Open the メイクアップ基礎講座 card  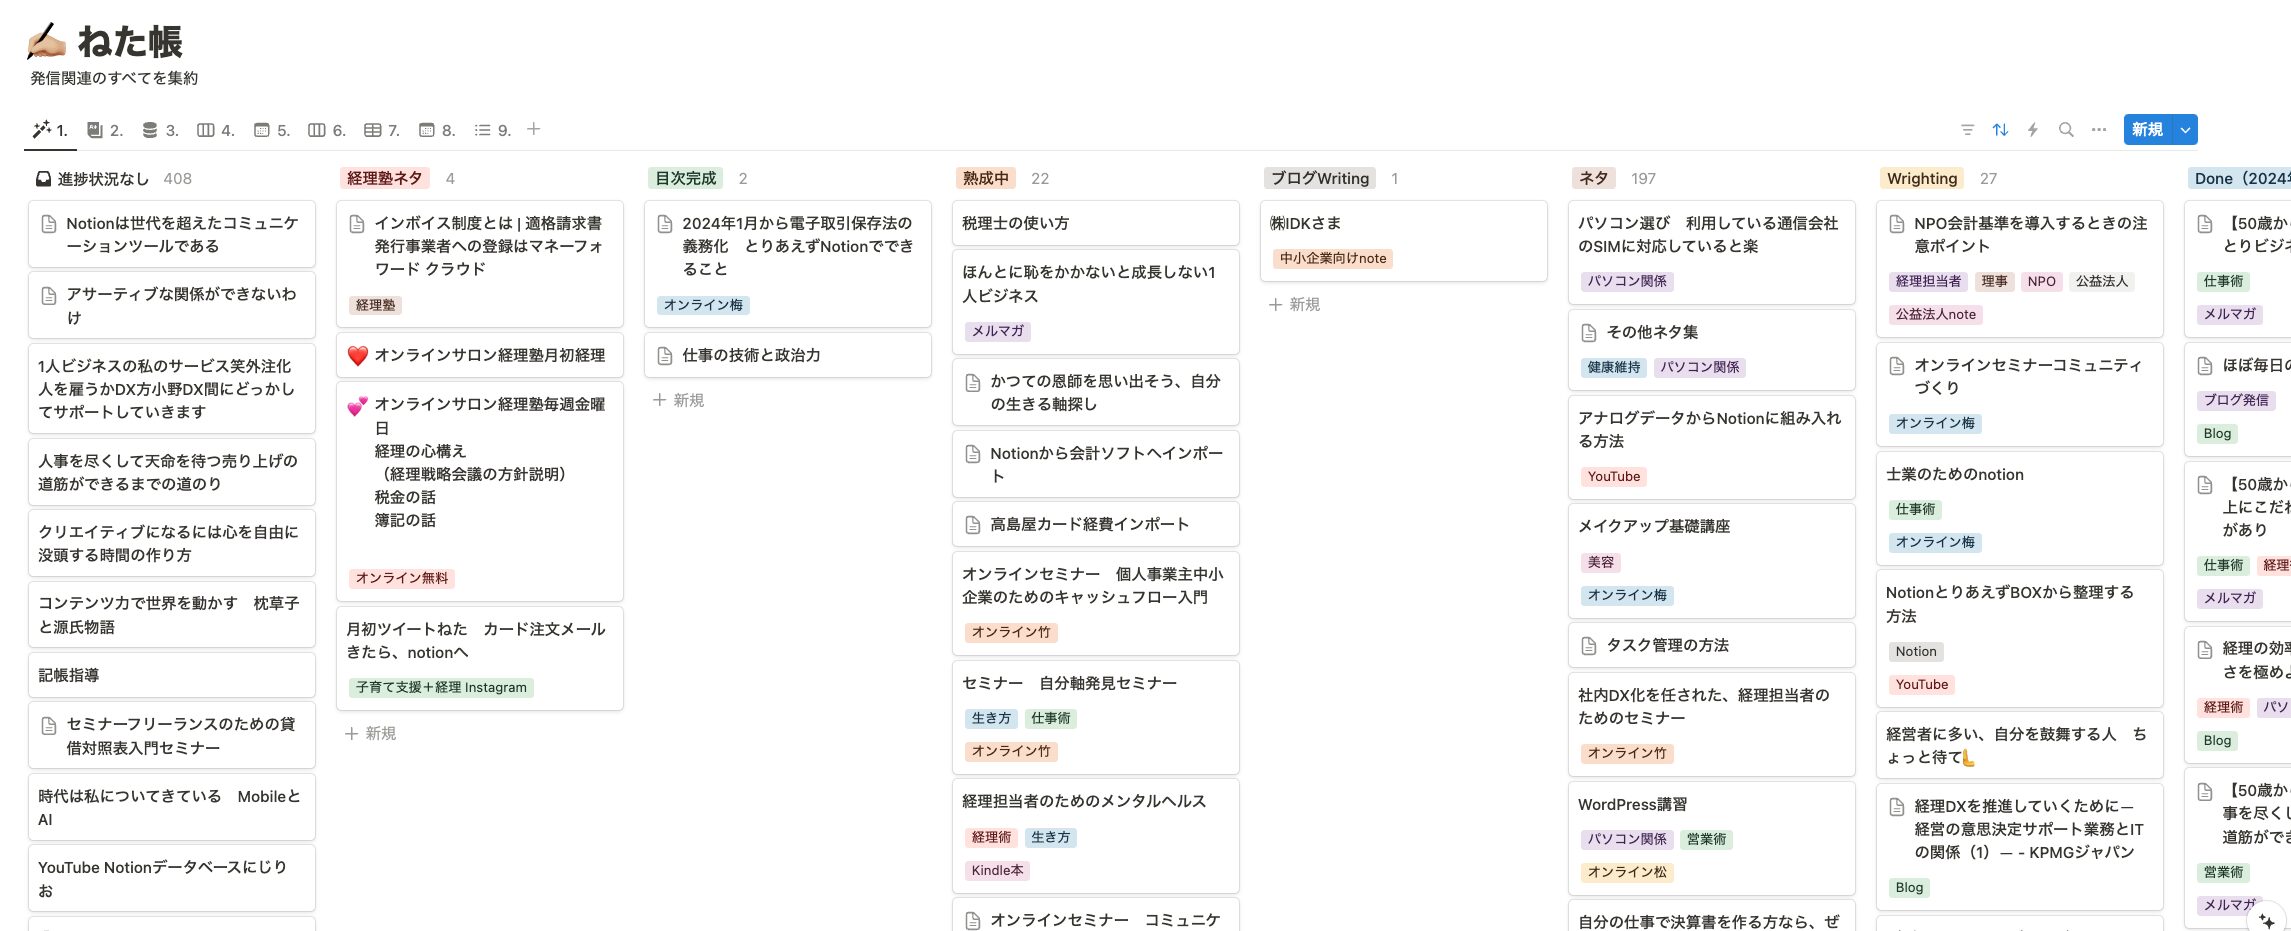coord(1712,560)
